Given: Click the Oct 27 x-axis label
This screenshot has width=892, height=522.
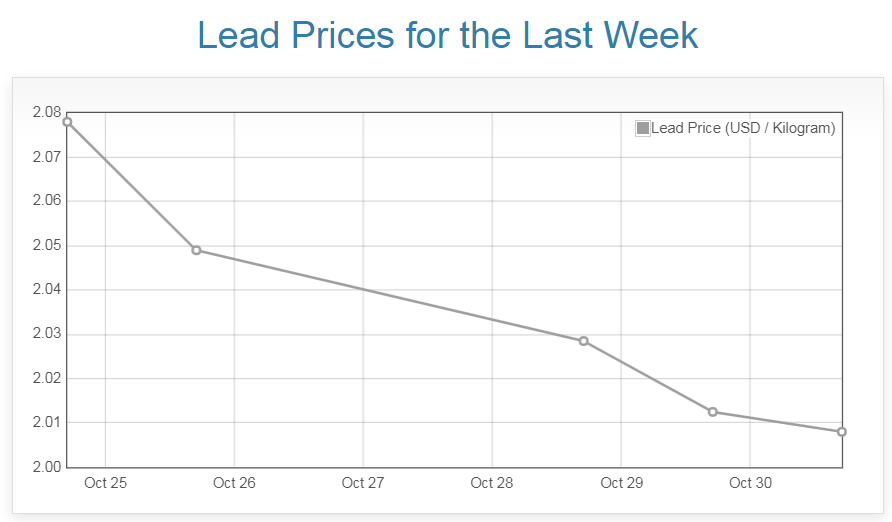Looking at the screenshot, I should pos(363,483).
